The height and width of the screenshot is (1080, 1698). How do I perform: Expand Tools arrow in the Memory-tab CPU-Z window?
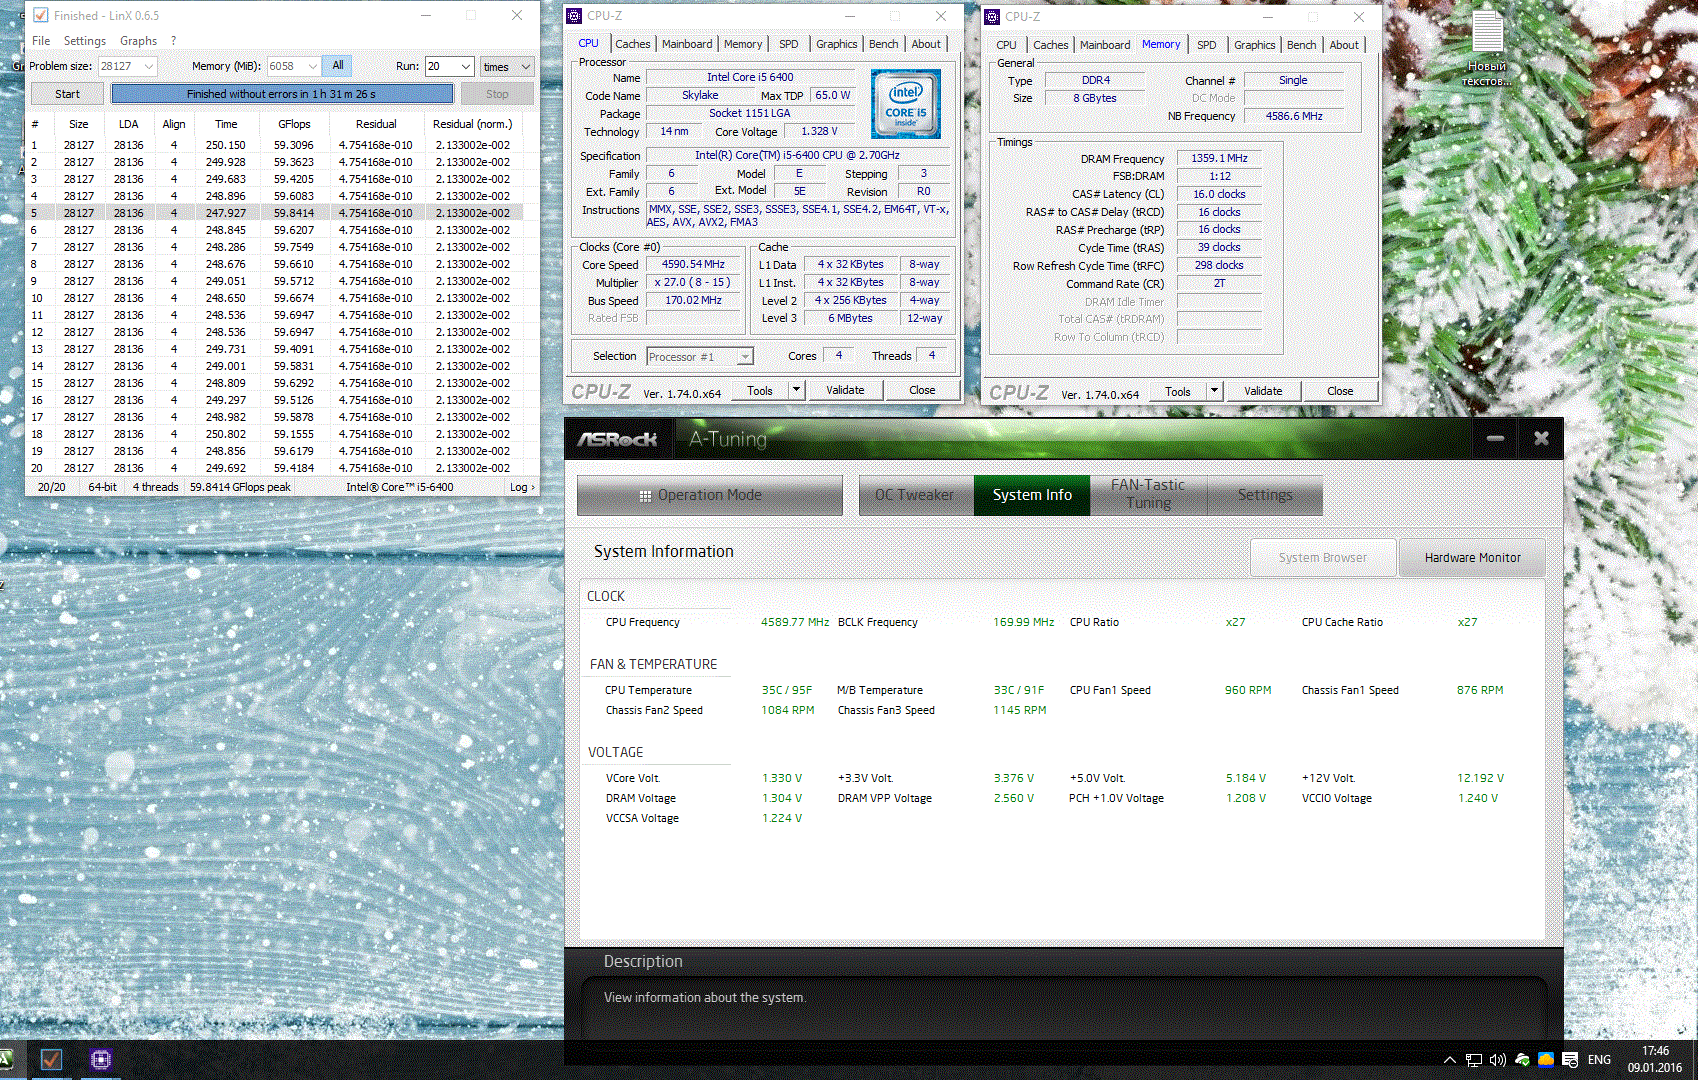pyautogui.click(x=1215, y=391)
